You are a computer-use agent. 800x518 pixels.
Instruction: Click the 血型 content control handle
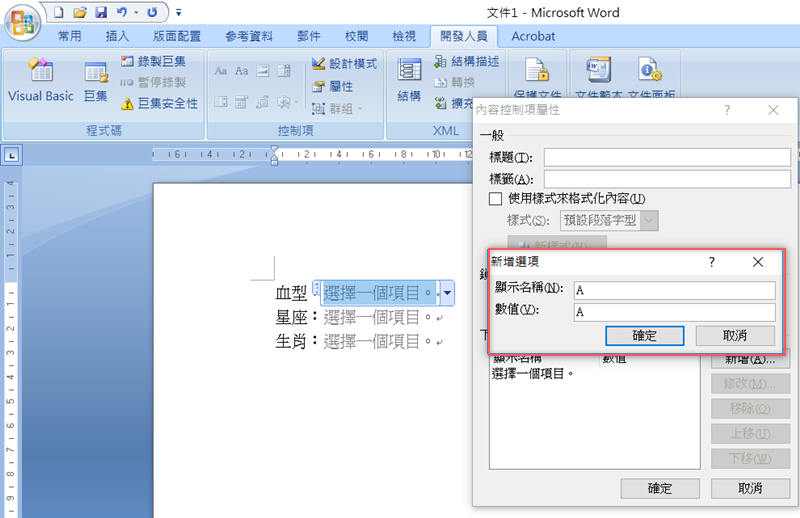316,288
